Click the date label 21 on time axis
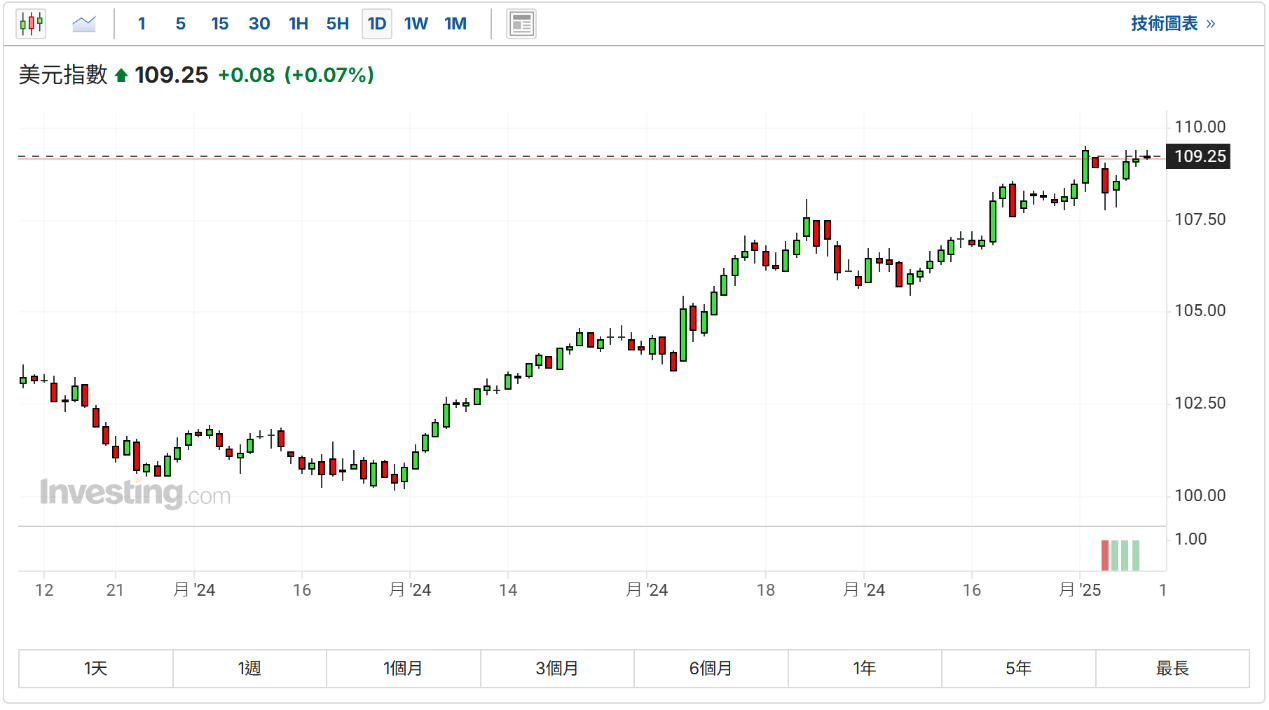The width and height of the screenshot is (1269, 710). [115, 590]
